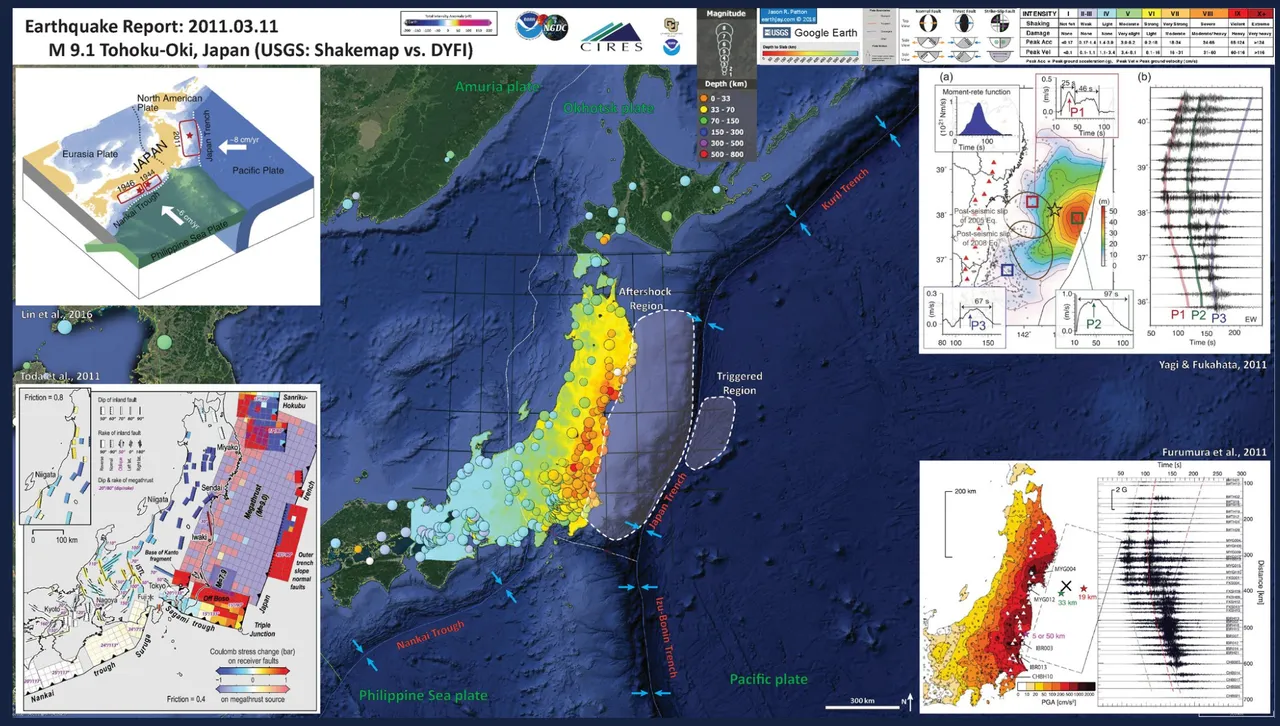Click the black epicenter star in the slip model
The width and height of the screenshot is (1280, 726).
click(1055, 210)
